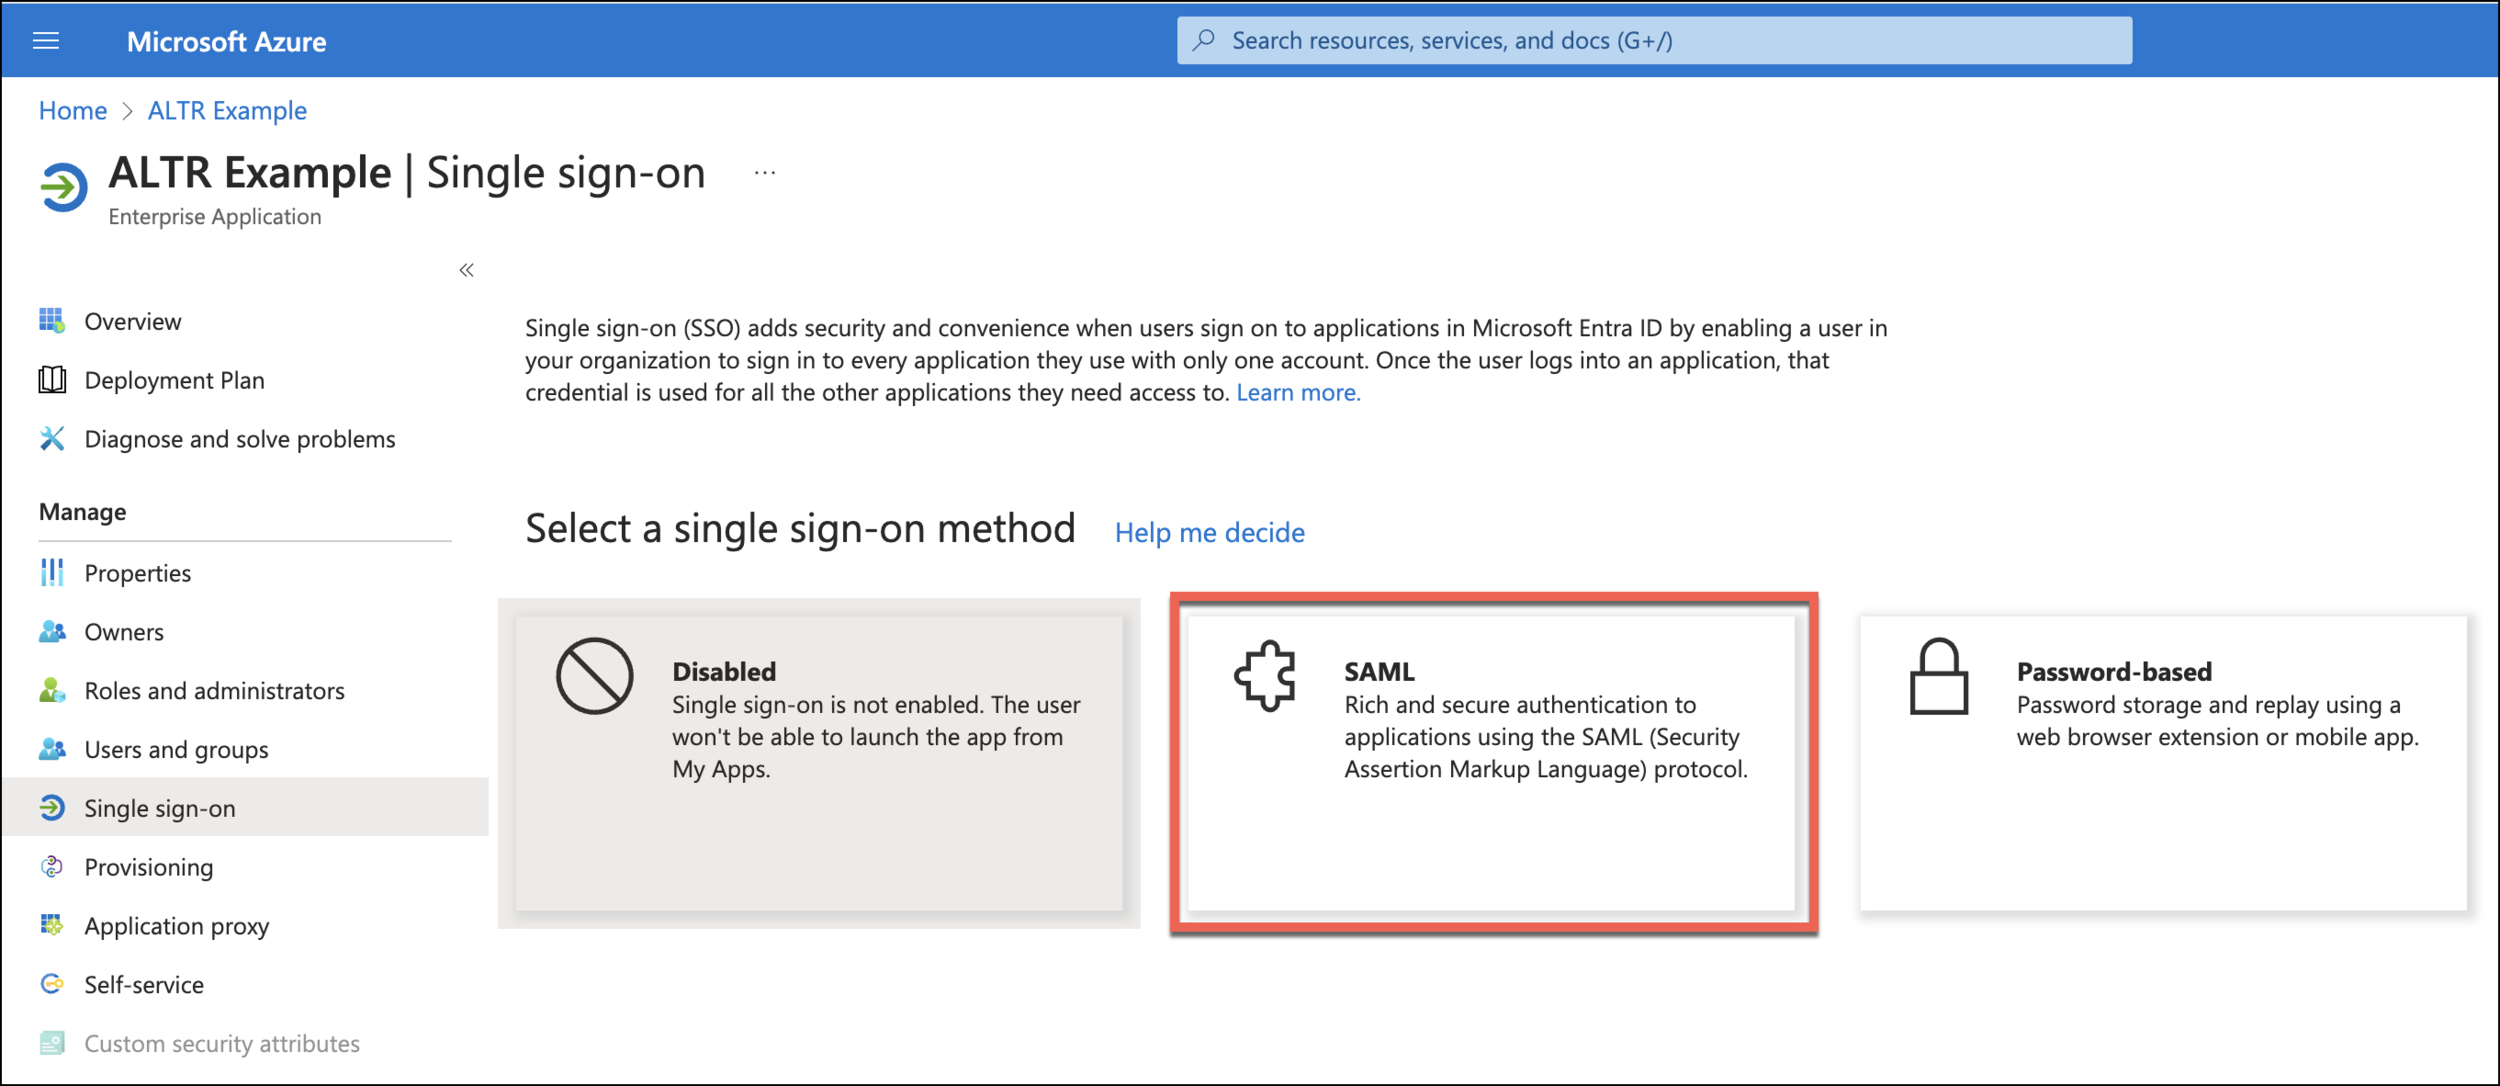Click the Select a single sign-on method heading
Screen dimensions: 2500x1086
click(x=800, y=528)
